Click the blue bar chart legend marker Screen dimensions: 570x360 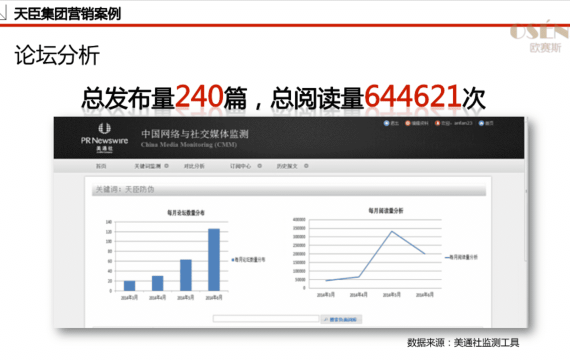tap(233, 260)
